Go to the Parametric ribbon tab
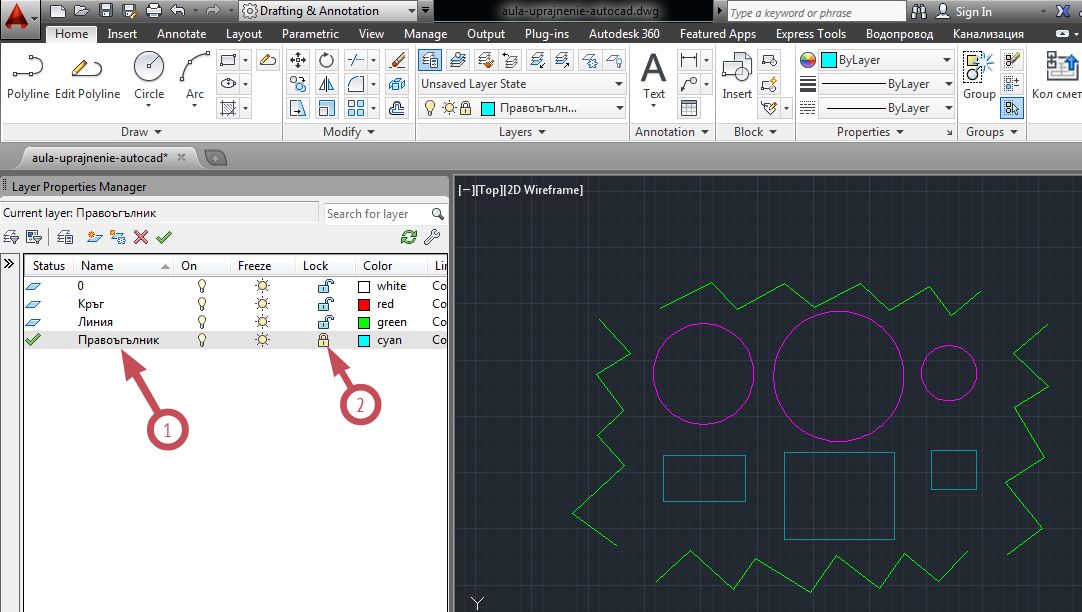This screenshot has width=1082, height=612. pos(310,34)
